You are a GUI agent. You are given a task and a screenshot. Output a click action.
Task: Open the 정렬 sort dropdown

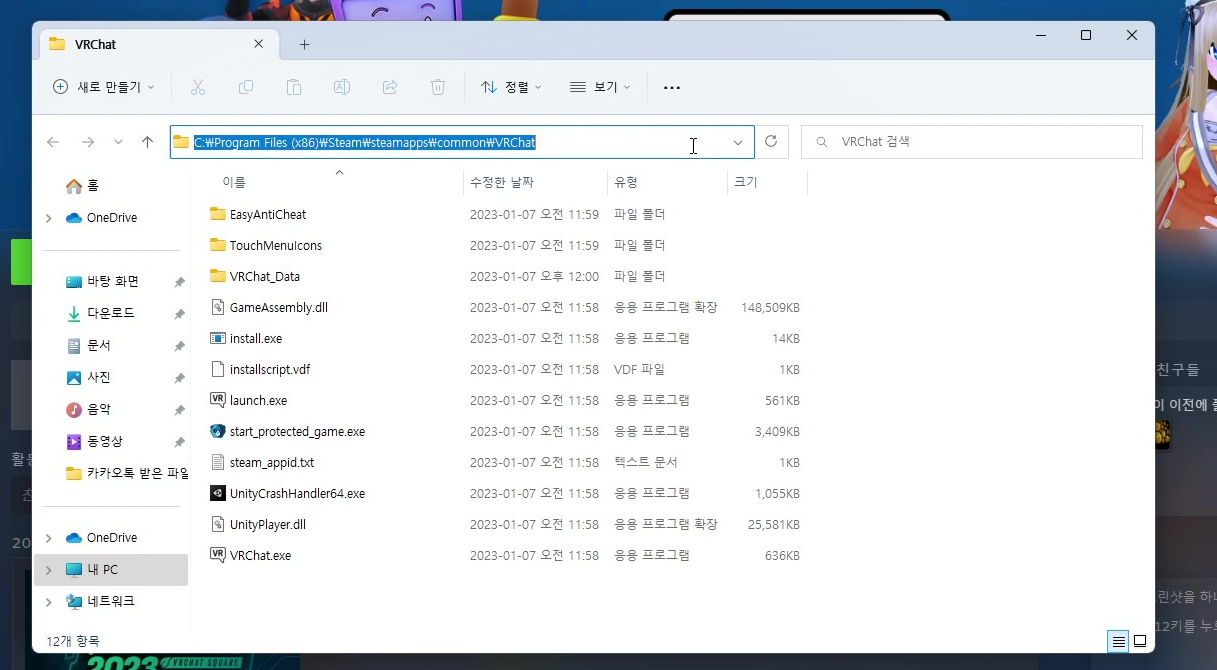(x=511, y=88)
